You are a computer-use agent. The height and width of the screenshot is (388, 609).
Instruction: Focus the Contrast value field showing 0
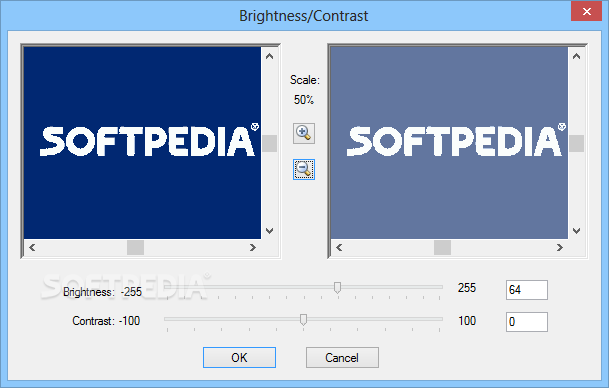point(527,322)
